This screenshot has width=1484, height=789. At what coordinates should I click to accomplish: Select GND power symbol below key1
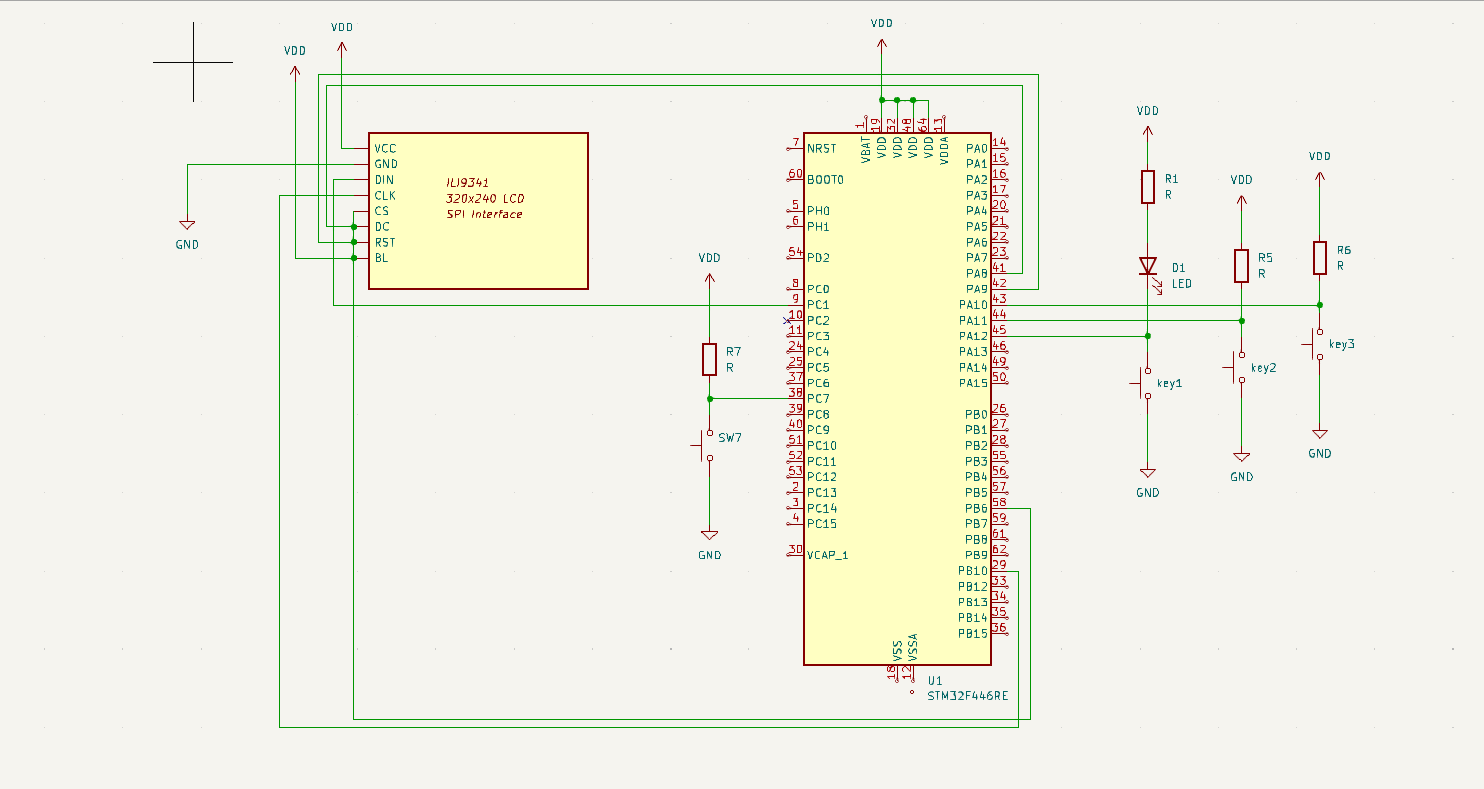[1148, 473]
